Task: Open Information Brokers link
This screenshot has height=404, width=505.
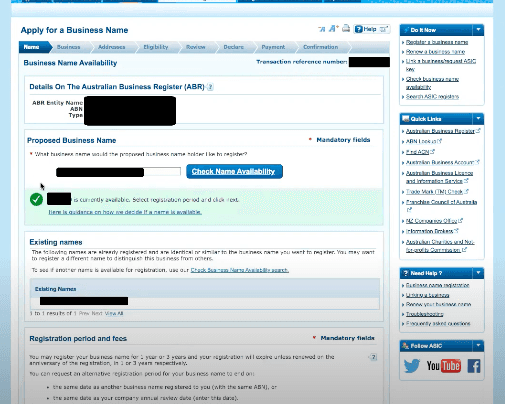Action: click(430, 231)
